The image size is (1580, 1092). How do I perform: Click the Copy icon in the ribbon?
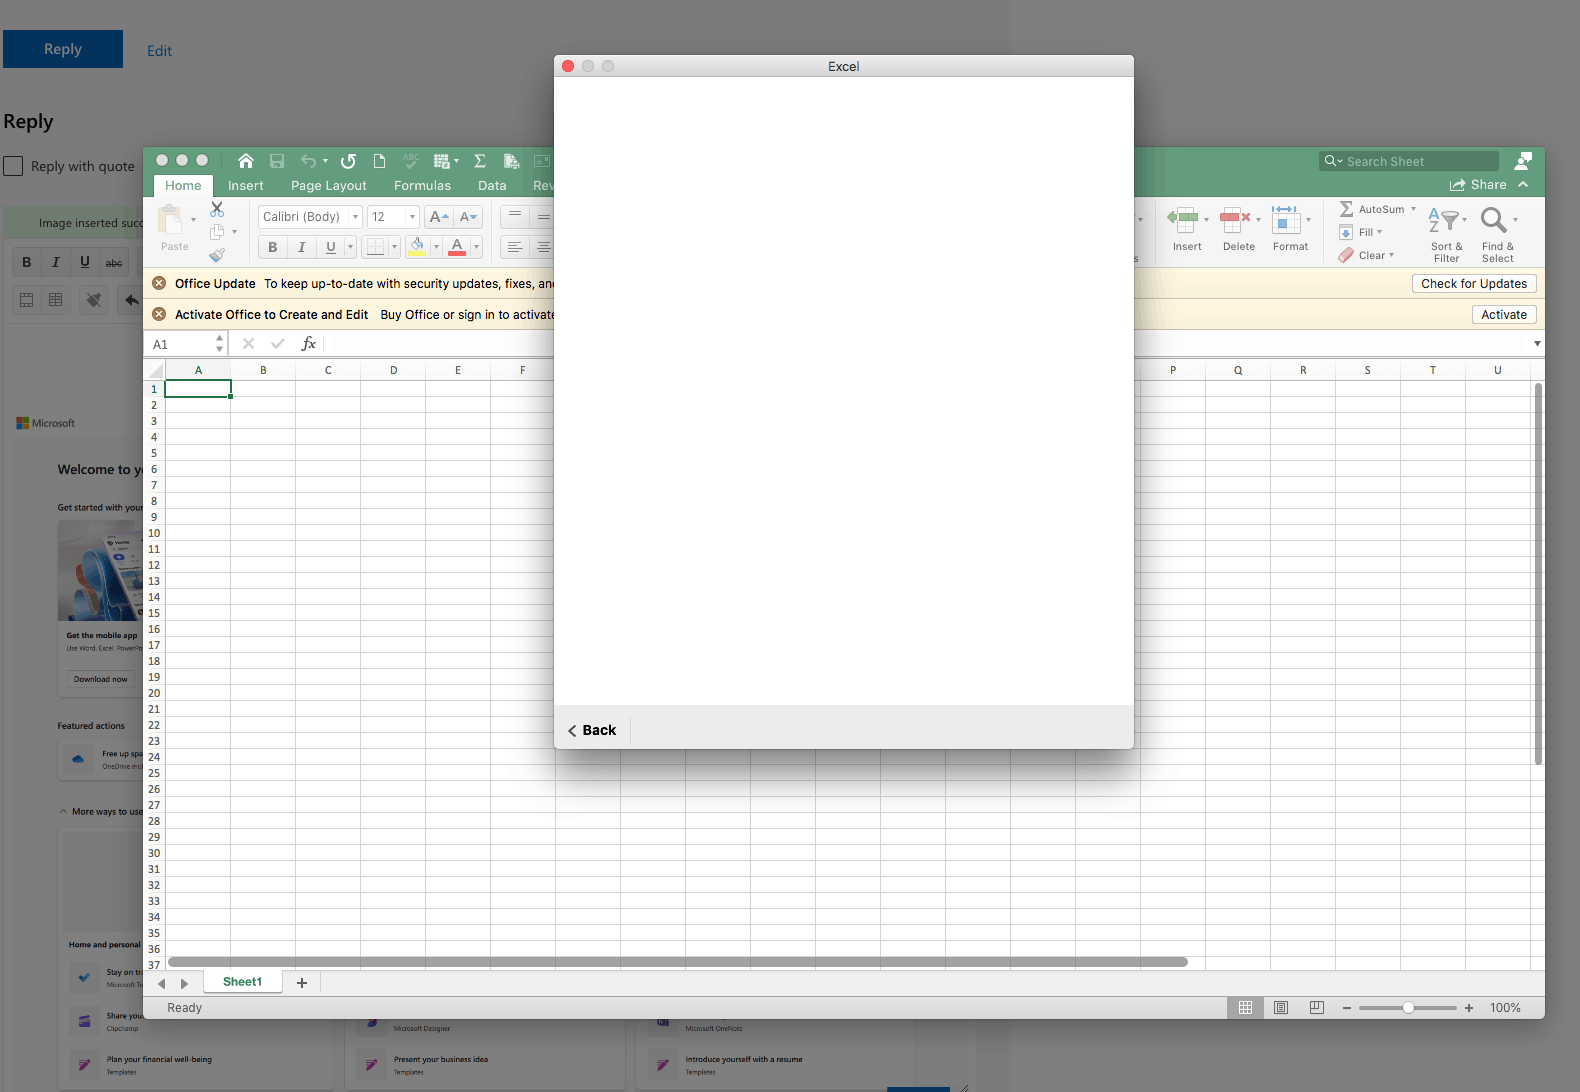tap(217, 232)
